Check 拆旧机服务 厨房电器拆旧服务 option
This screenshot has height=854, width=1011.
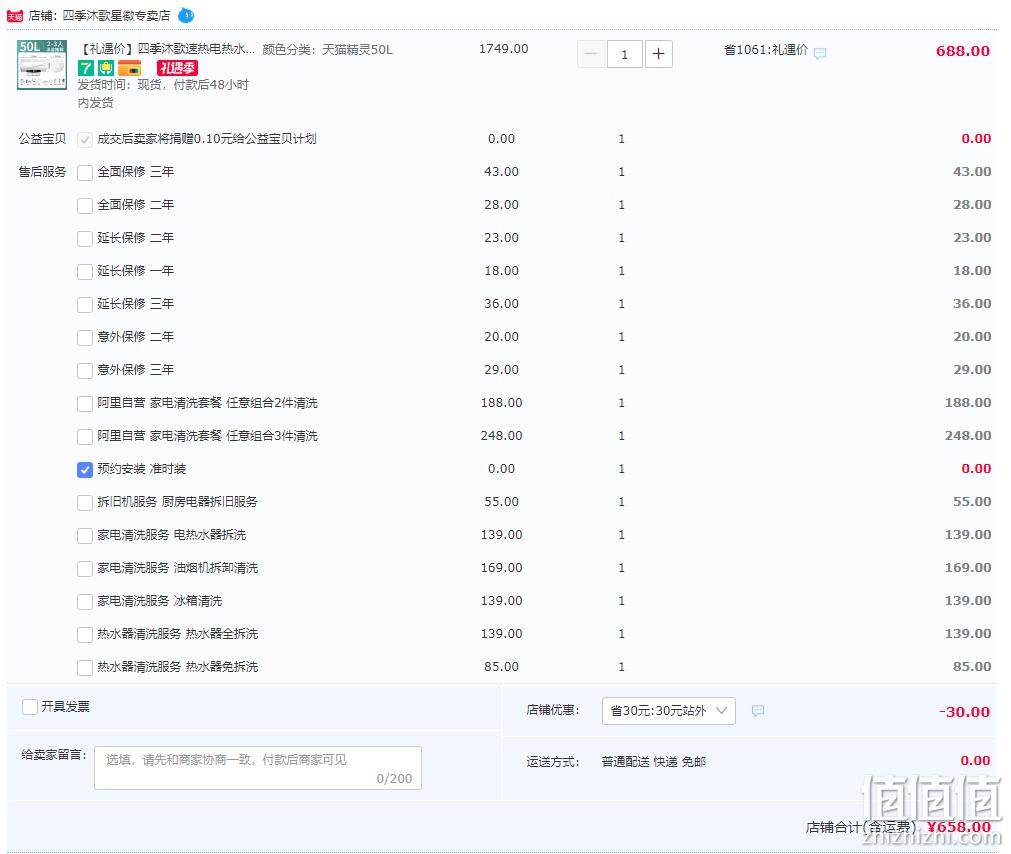pos(84,503)
